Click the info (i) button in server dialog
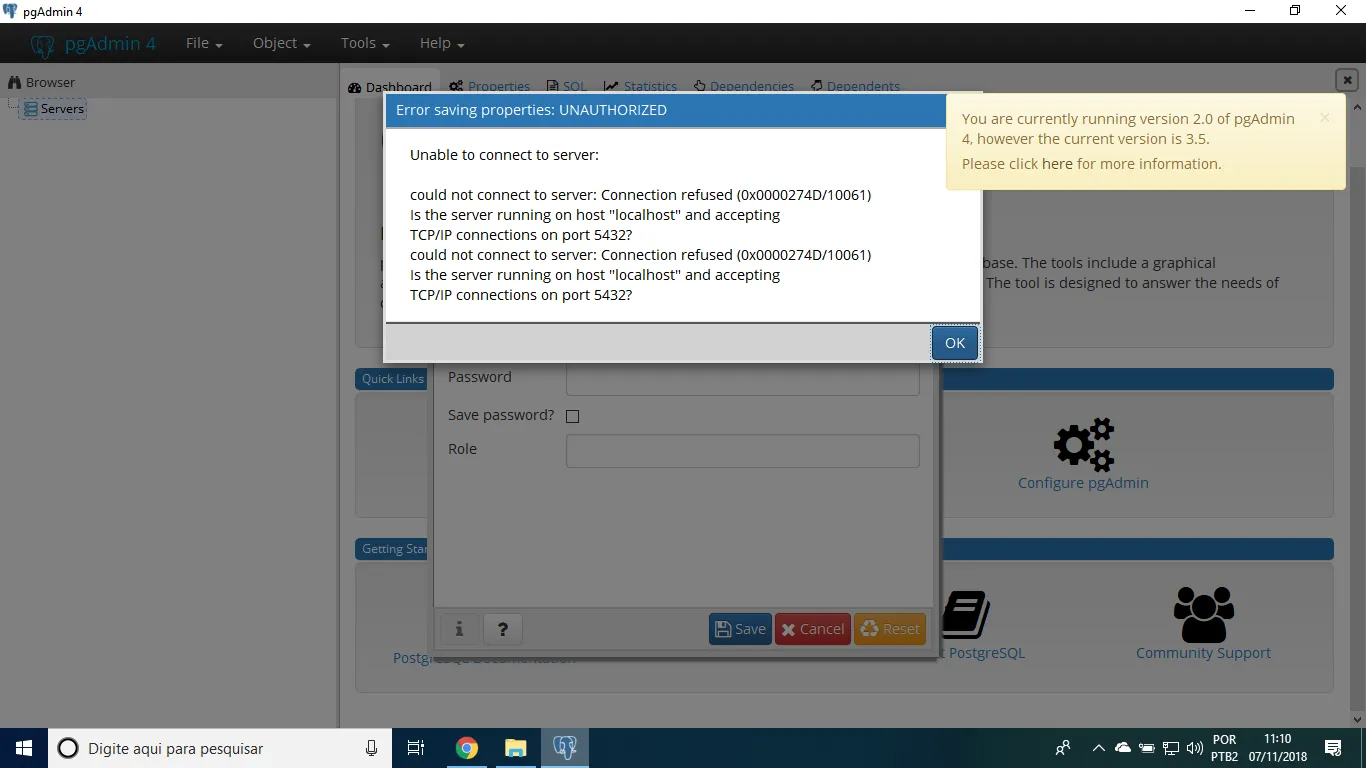The height and width of the screenshot is (768, 1366). tap(459, 629)
